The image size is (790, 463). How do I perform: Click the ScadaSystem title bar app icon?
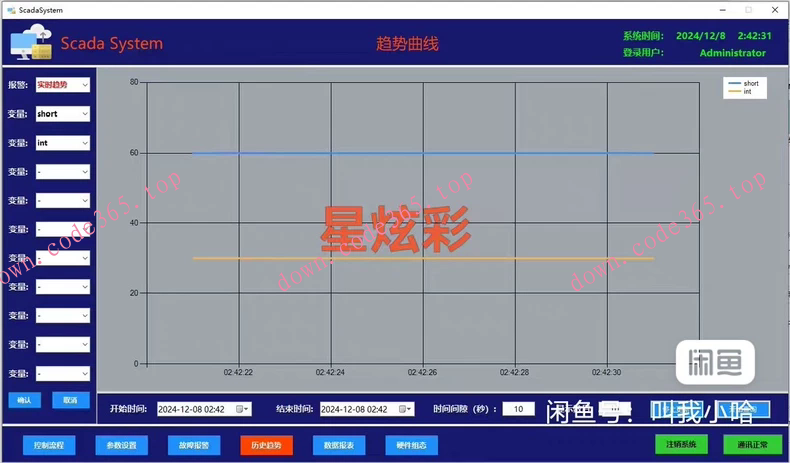click(x=11, y=10)
